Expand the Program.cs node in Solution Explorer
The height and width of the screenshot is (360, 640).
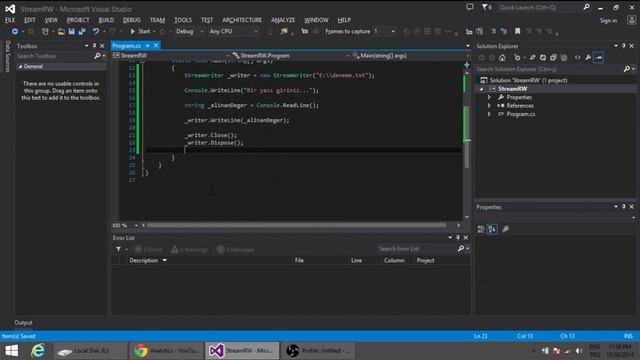coord(489,114)
